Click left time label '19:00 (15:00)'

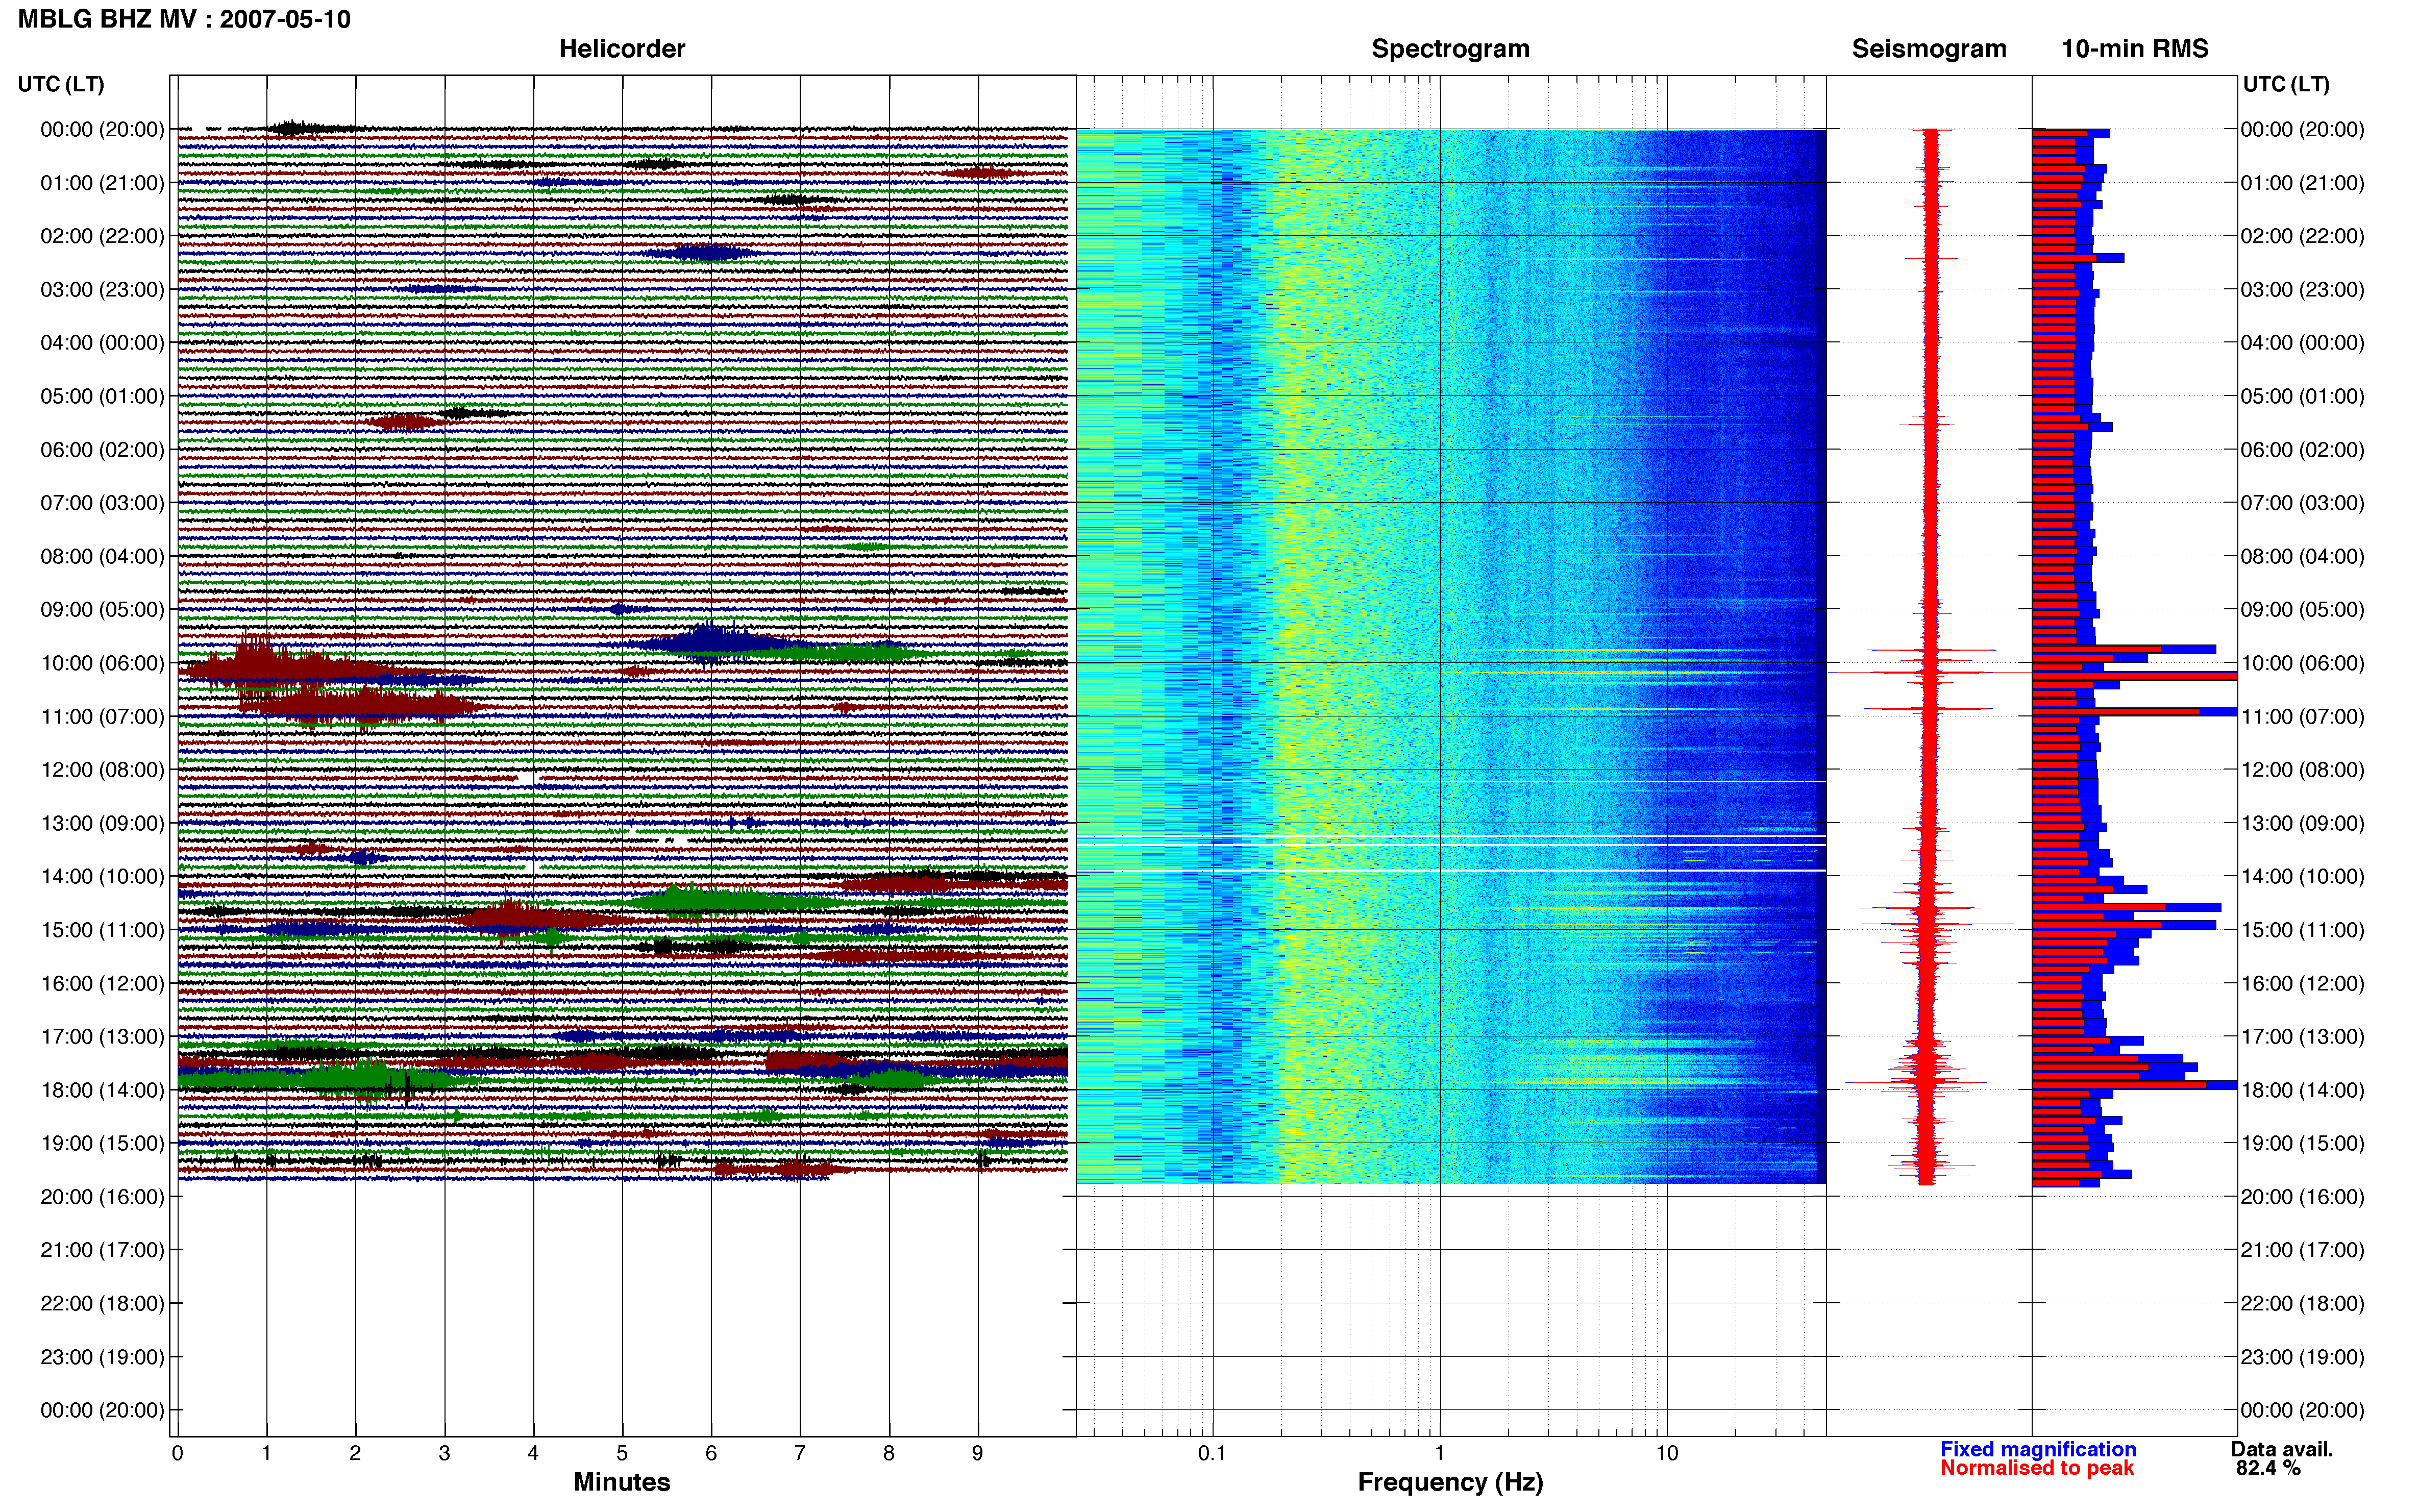(x=102, y=1143)
